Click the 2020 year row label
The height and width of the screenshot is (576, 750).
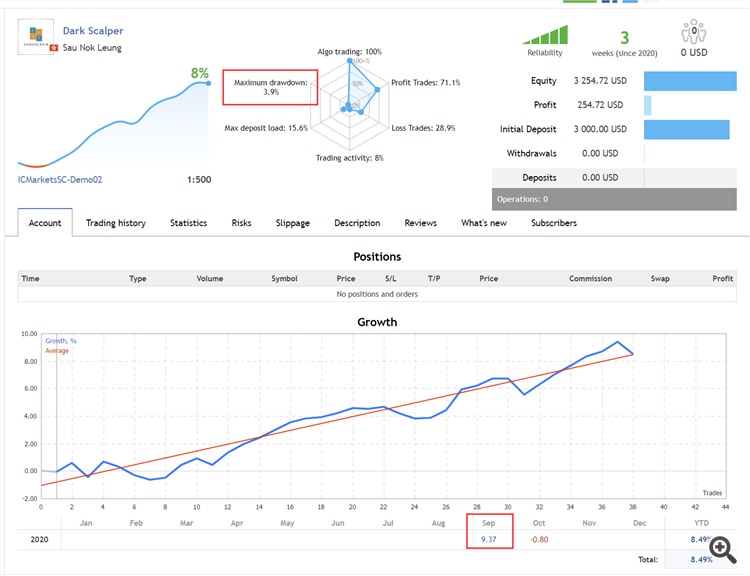coord(39,539)
